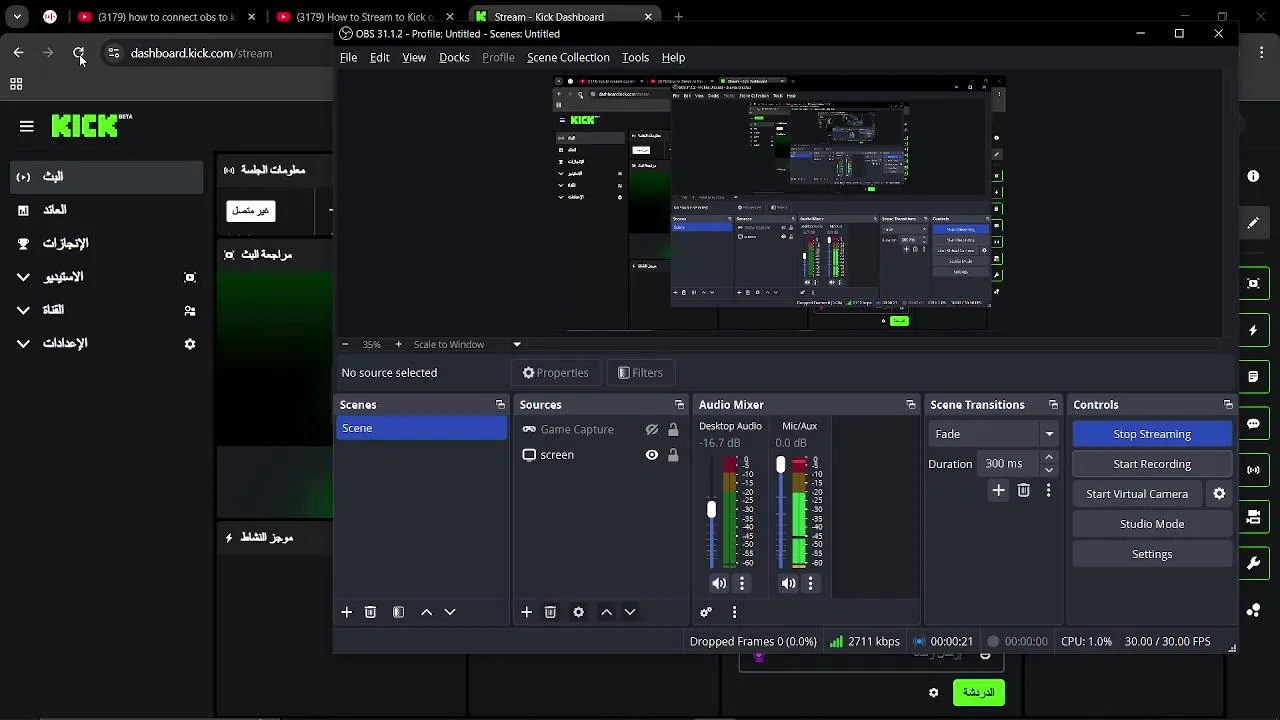Screen dimensions: 1280x720
Task: Open Desktop Audio three-dot menu
Action: pos(741,583)
